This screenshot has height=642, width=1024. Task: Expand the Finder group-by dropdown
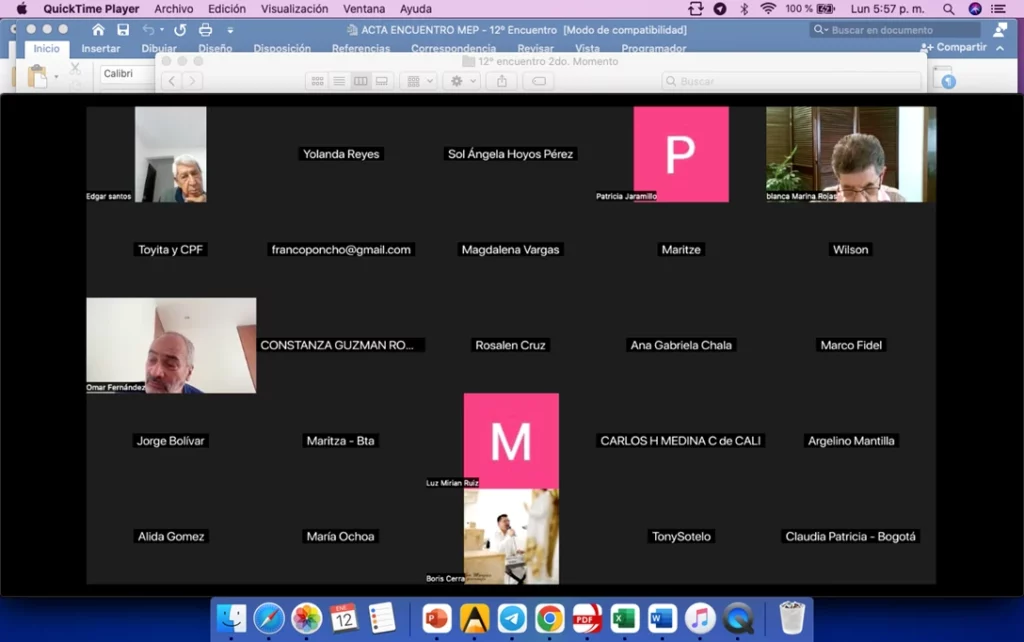pyautogui.click(x=418, y=81)
